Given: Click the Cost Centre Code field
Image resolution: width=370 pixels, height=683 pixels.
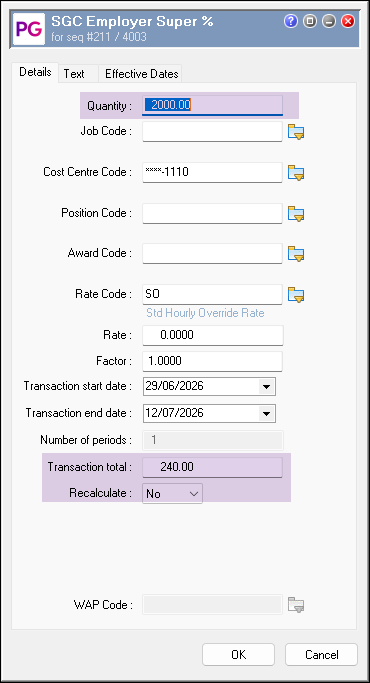Looking at the screenshot, I should 212,172.
